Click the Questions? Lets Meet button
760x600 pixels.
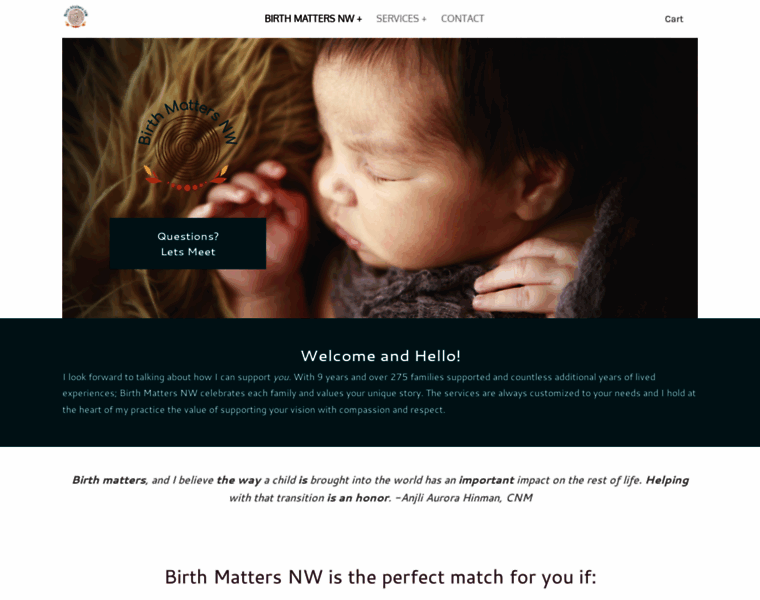tap(188, 243)
